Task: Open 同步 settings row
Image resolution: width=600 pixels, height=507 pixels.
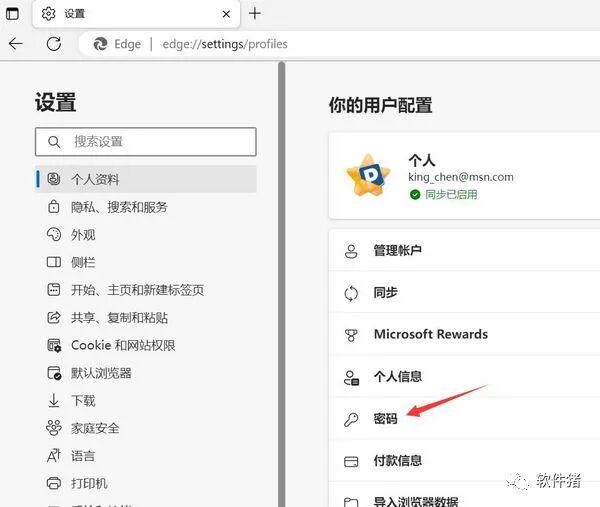Action: tap(464, 292)
